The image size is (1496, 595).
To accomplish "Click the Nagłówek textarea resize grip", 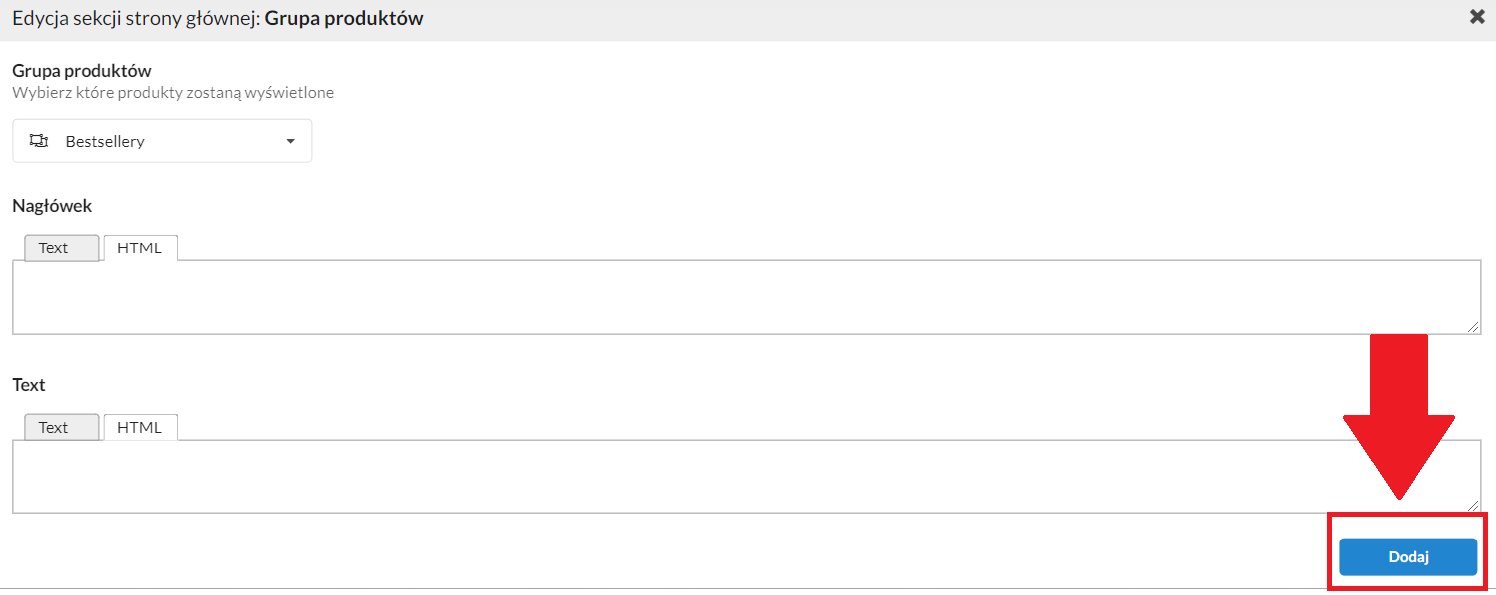I will point(1474,327).
